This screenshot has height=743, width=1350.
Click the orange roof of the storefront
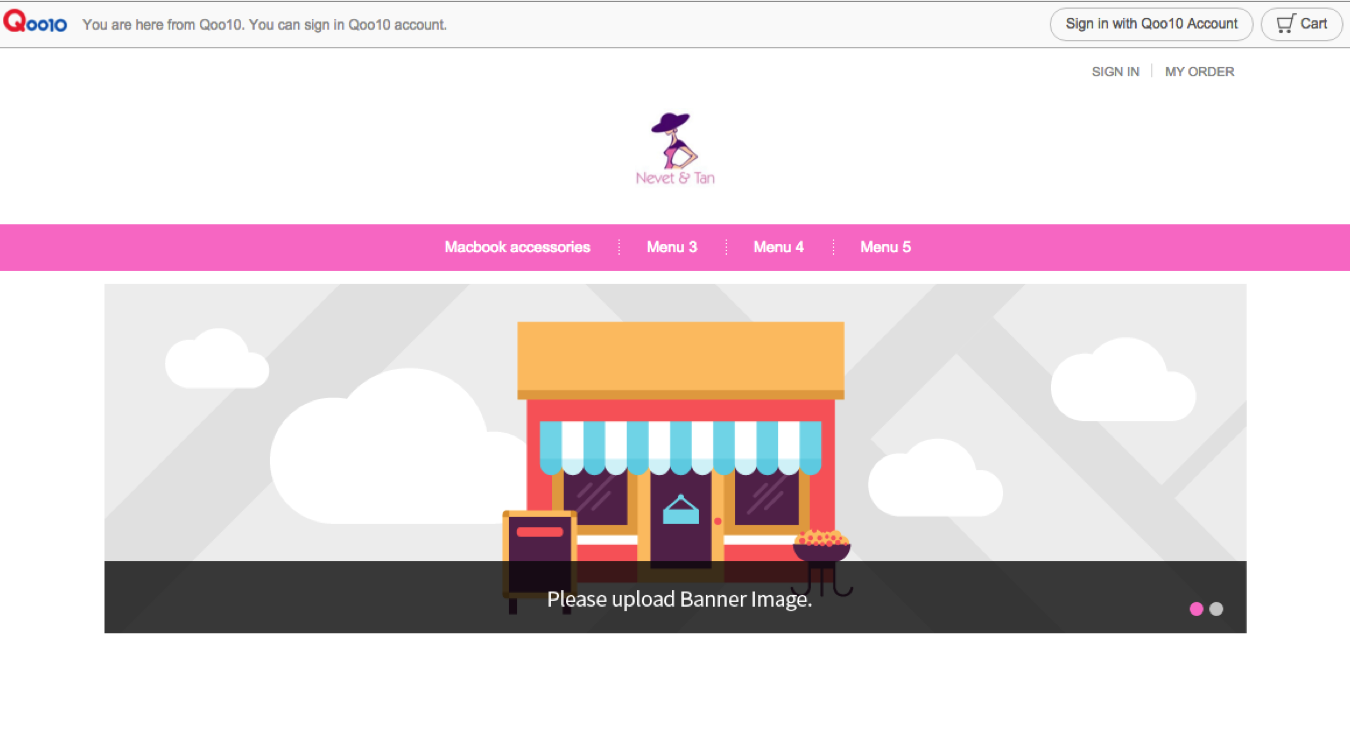(x=680, y=358)
